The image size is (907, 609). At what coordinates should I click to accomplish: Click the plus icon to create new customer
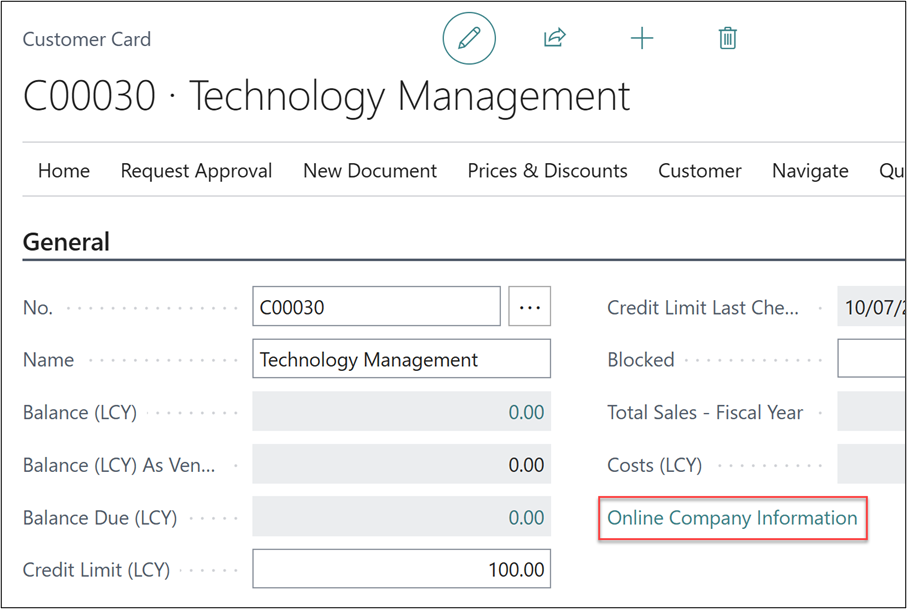pos(641,39)
